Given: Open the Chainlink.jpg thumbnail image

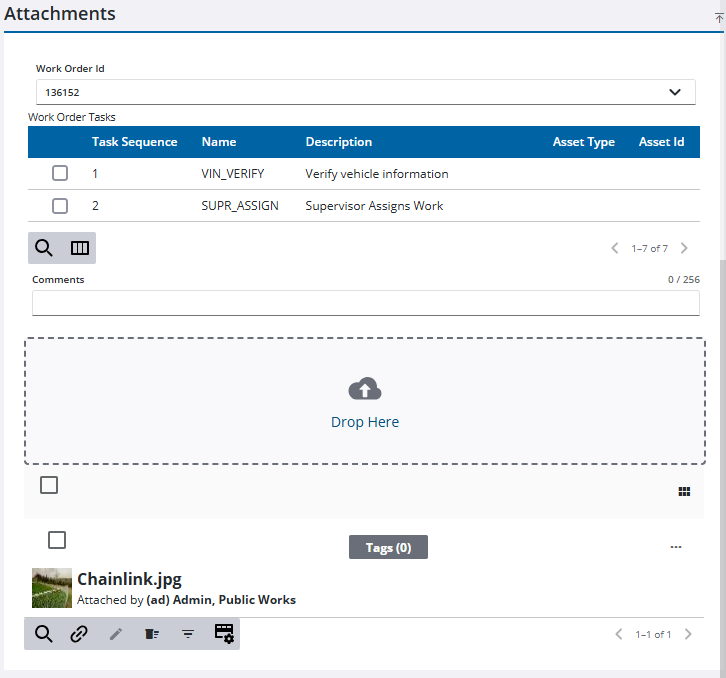Looking at the screenshot, I should coord(52,588).
